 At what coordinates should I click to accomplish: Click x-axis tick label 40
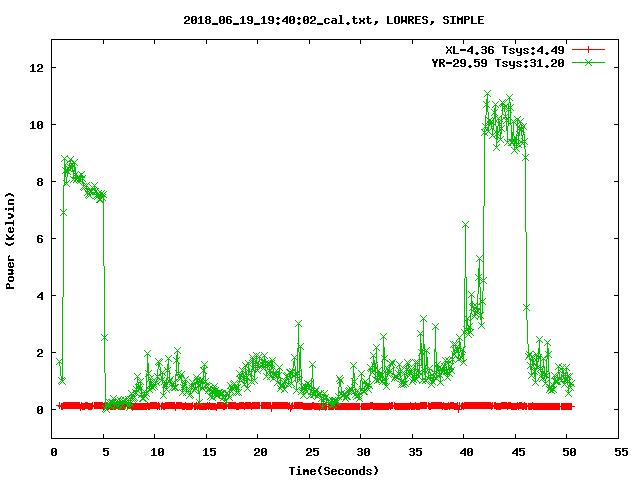coord(467,452)
